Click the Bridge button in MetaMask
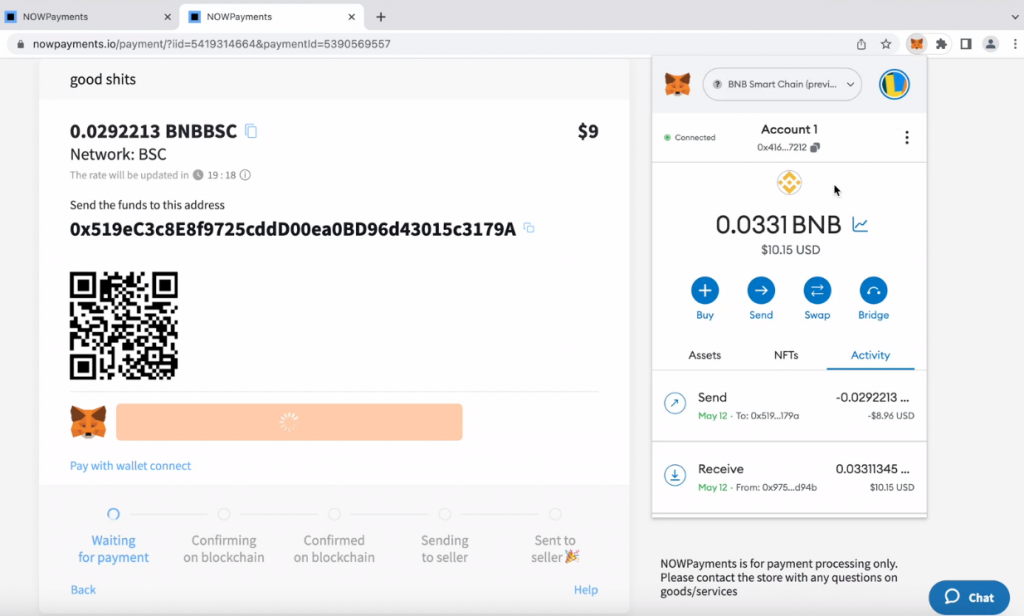Image resolution: width=1024 pixels, height=616 pixels. pos(873,299)
